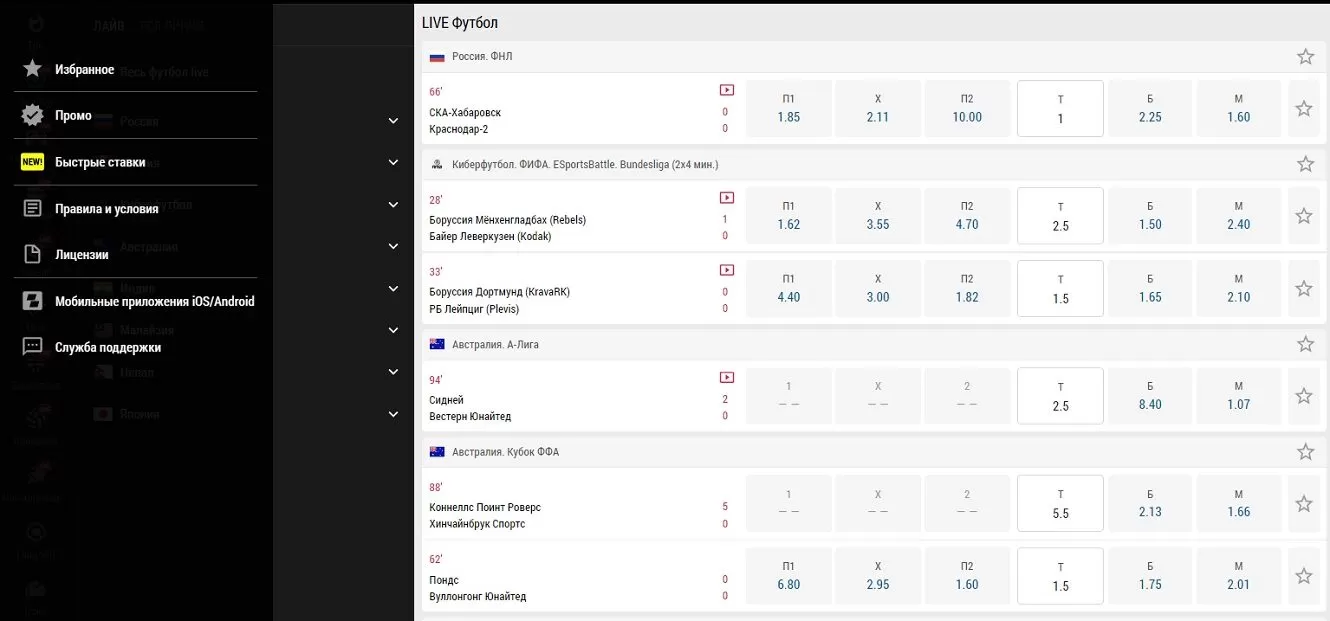Click the Мобильные приложения iOS/Android icon
1330x621 pixels.
click(32, 301)
